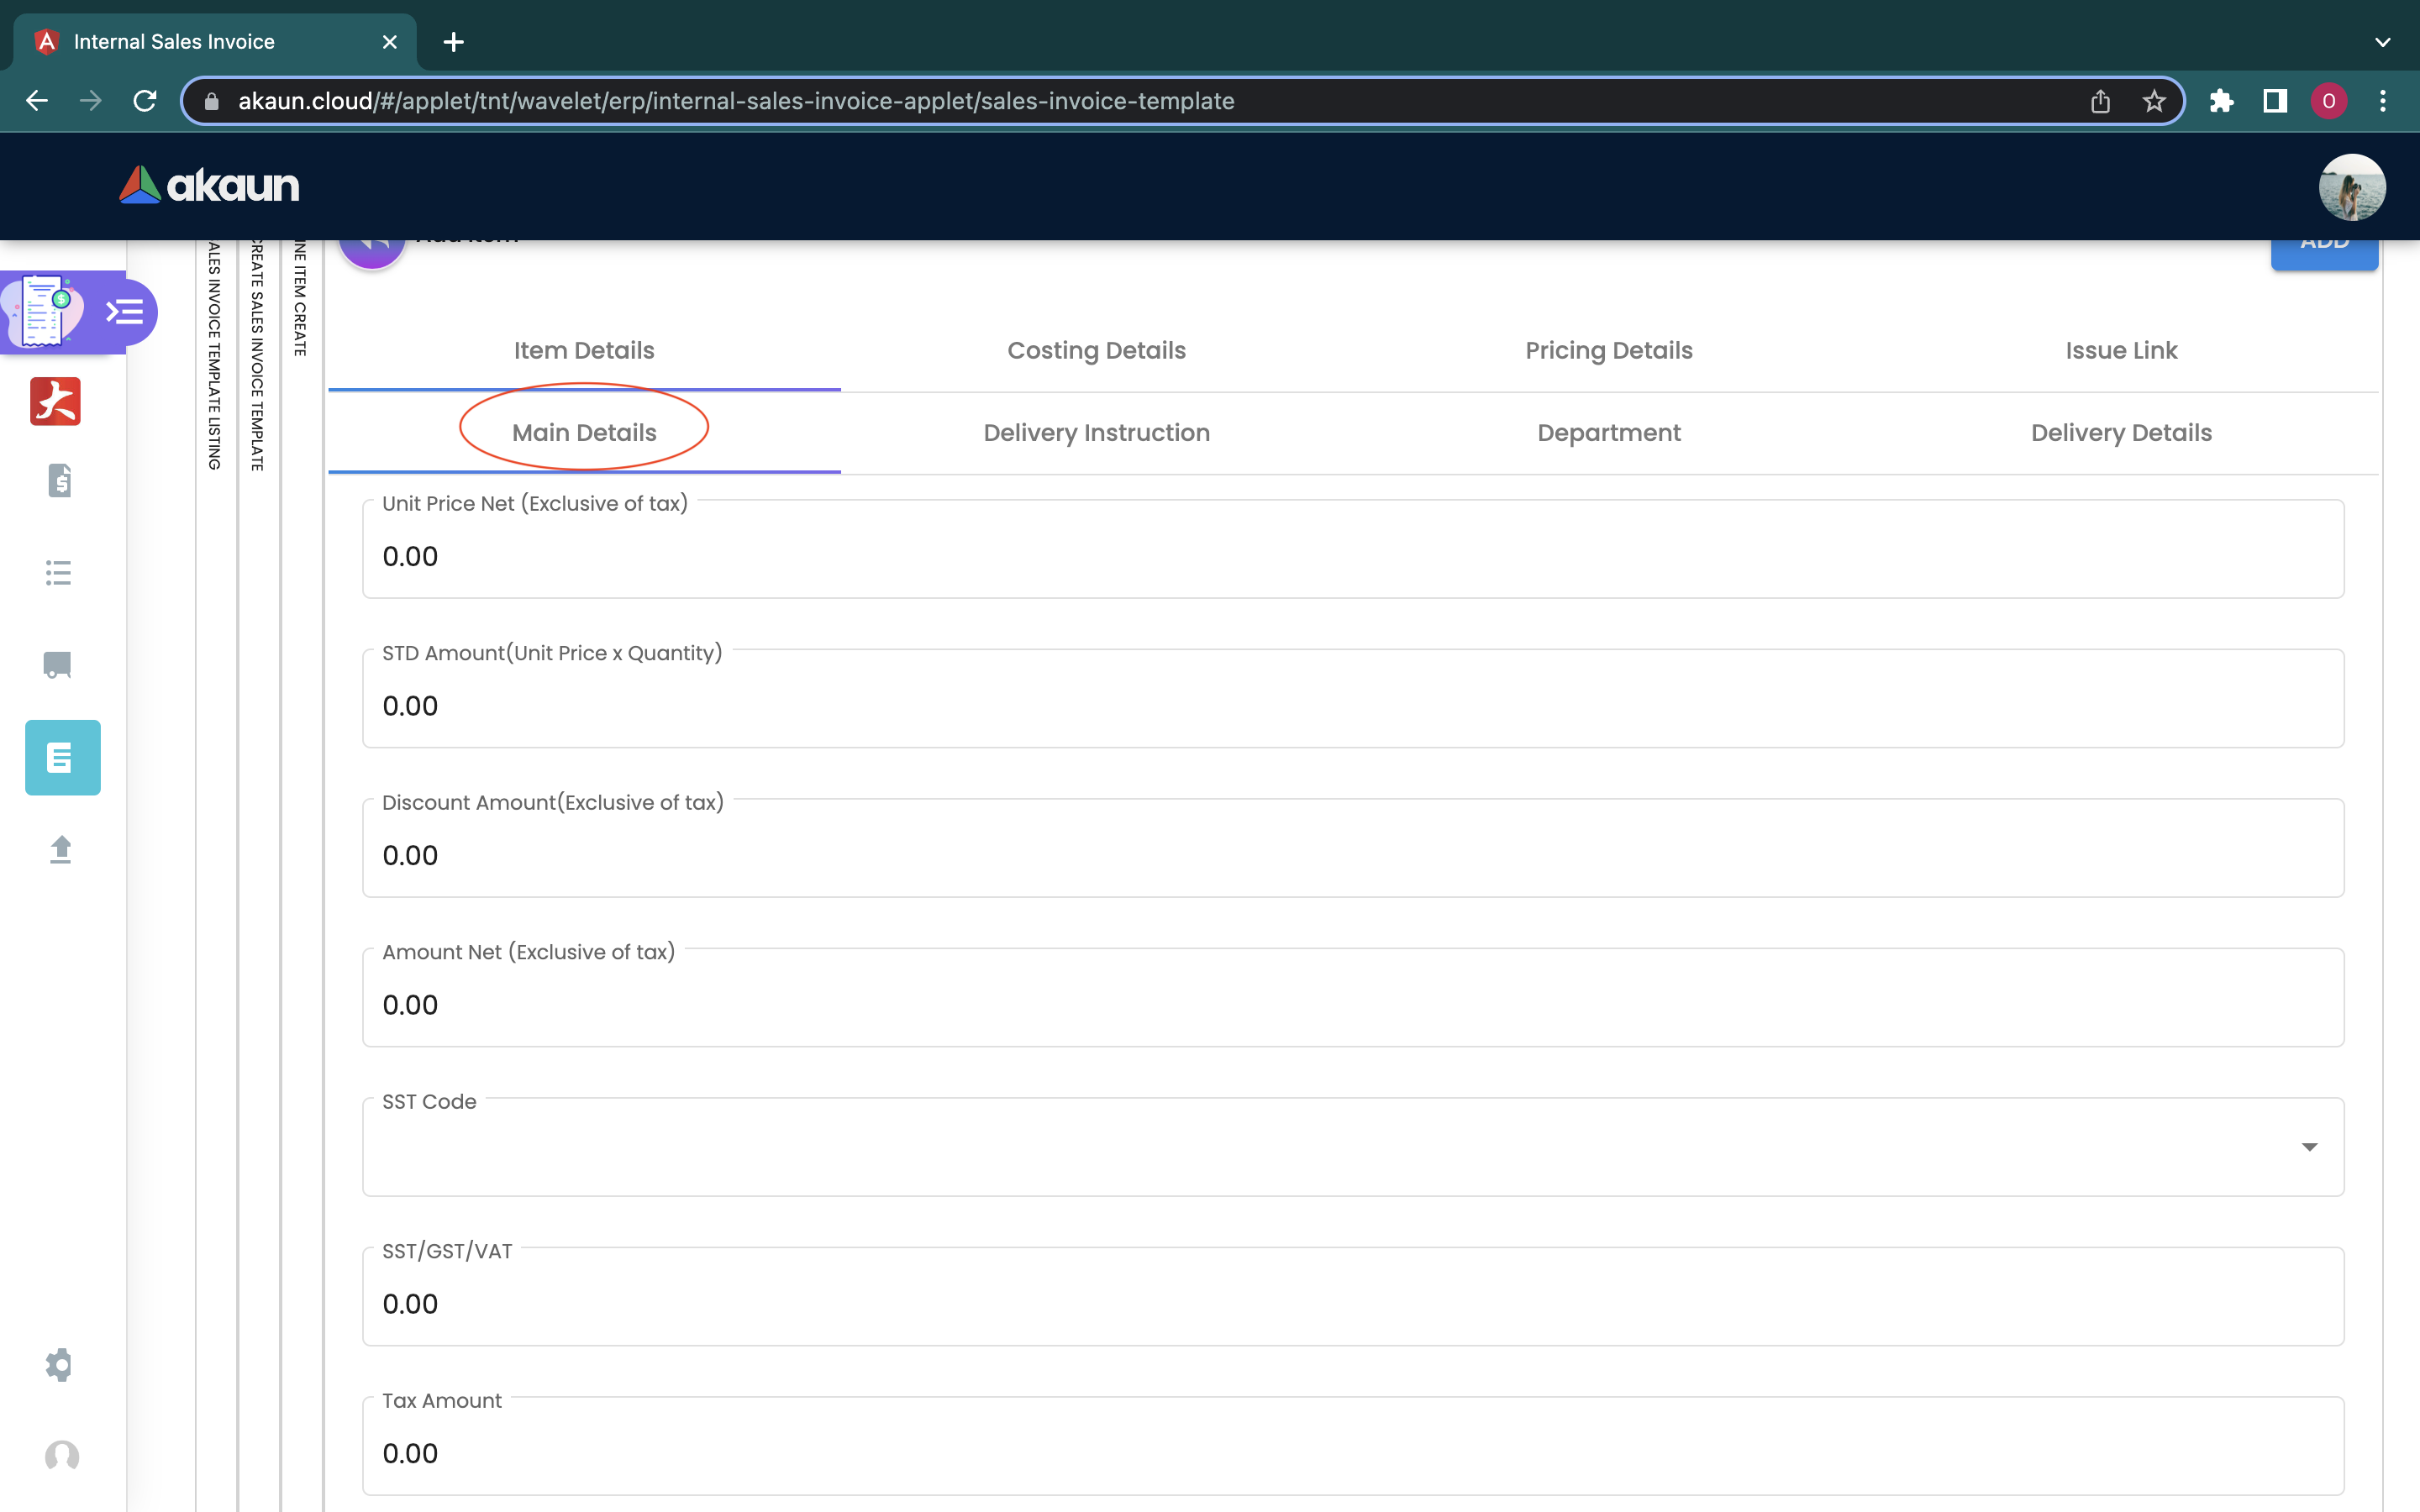The image size is (2420, 1512).
Task: Expand the tab search chevron
Action: point(2382,42)
